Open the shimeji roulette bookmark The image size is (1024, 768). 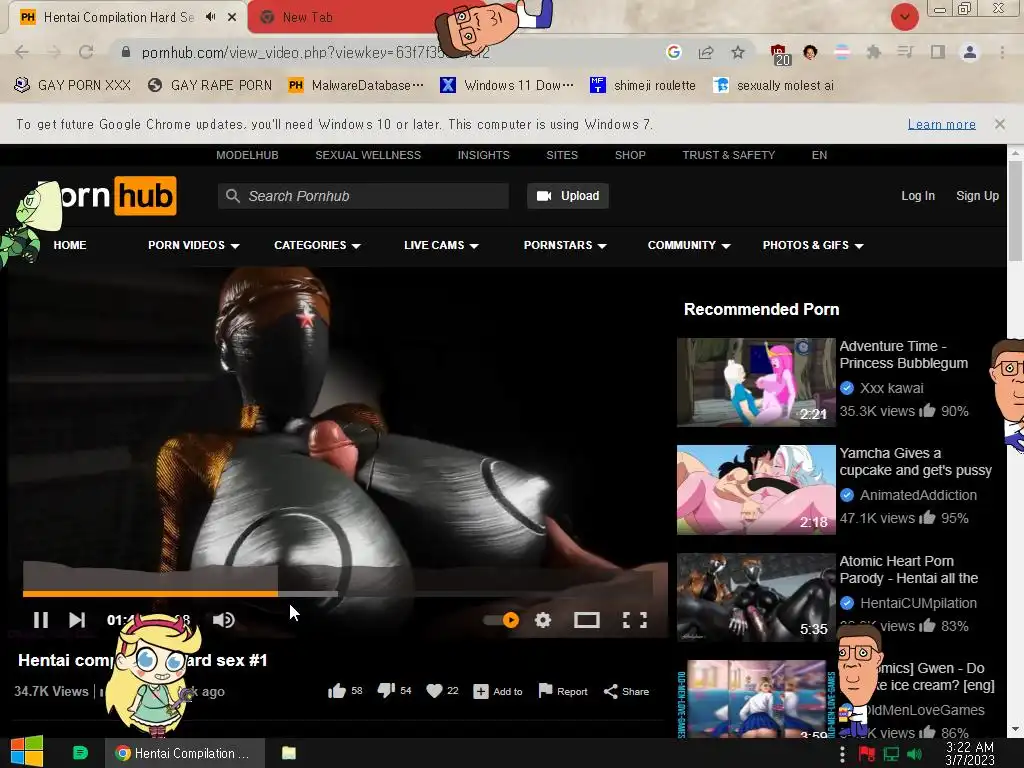(643, 85)
